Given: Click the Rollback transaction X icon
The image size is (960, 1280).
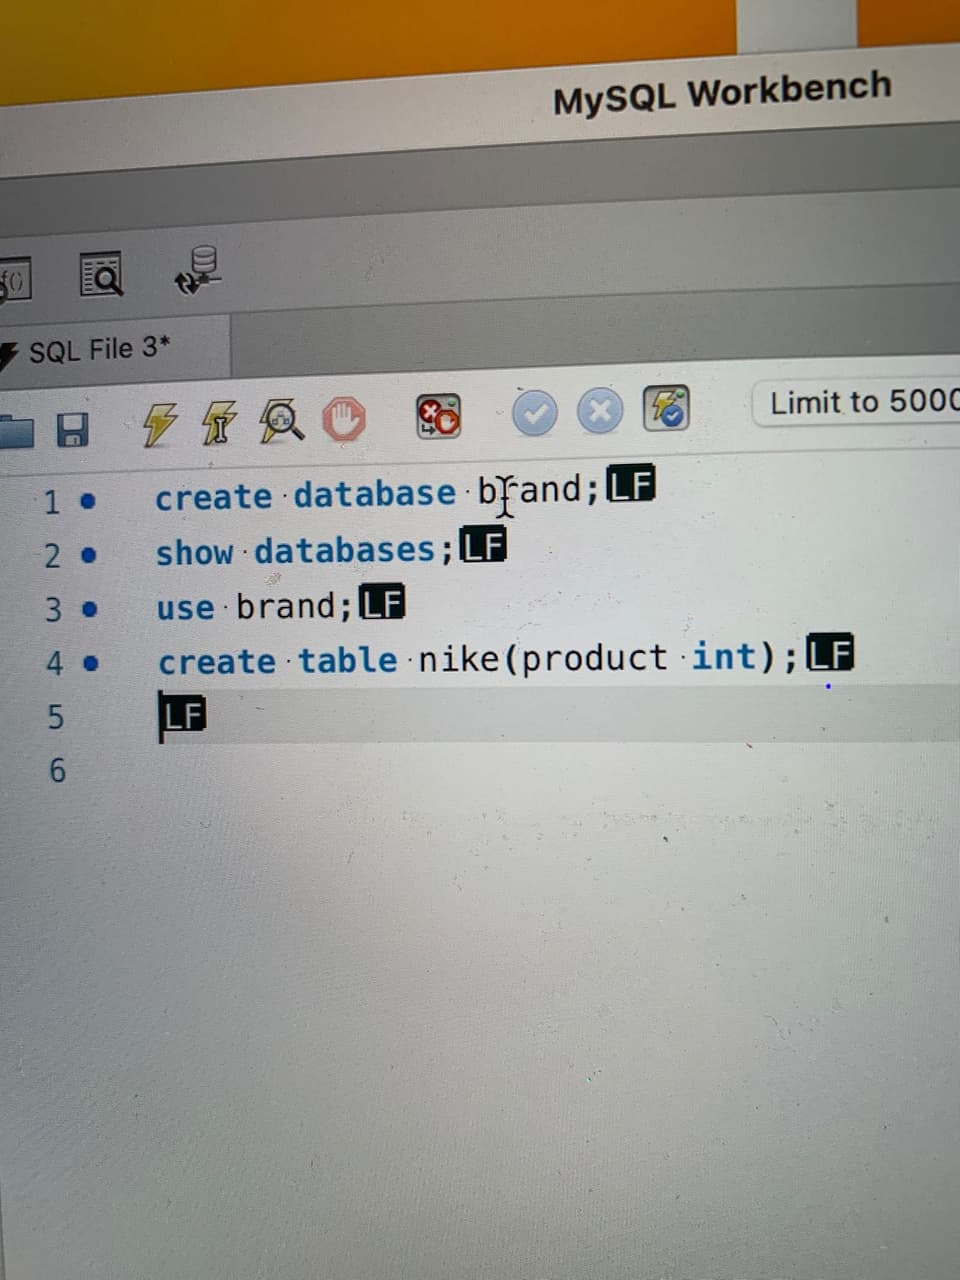Looking at the screenshot, I should [600, 412].
